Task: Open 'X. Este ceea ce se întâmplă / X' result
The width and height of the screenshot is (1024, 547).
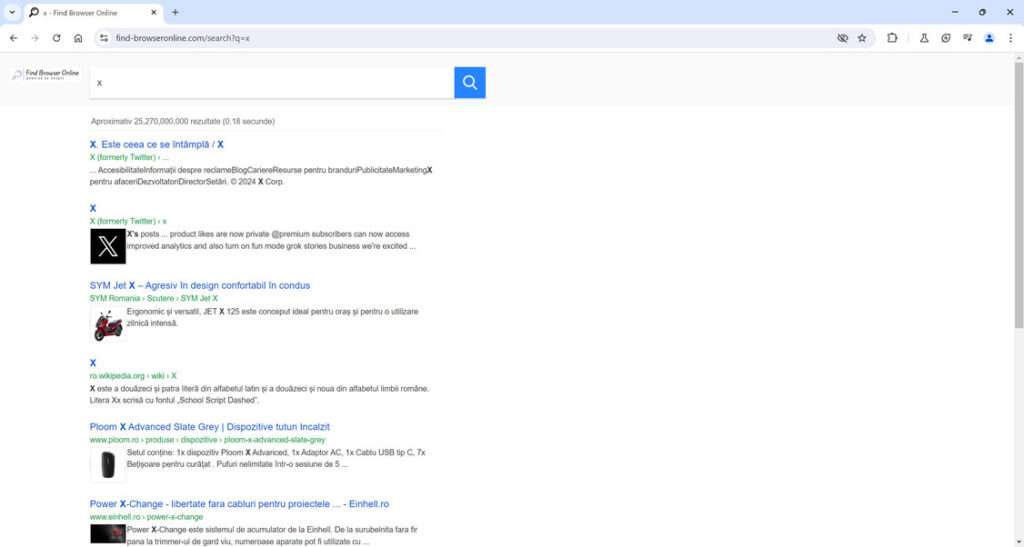Action: coord(157,144)
